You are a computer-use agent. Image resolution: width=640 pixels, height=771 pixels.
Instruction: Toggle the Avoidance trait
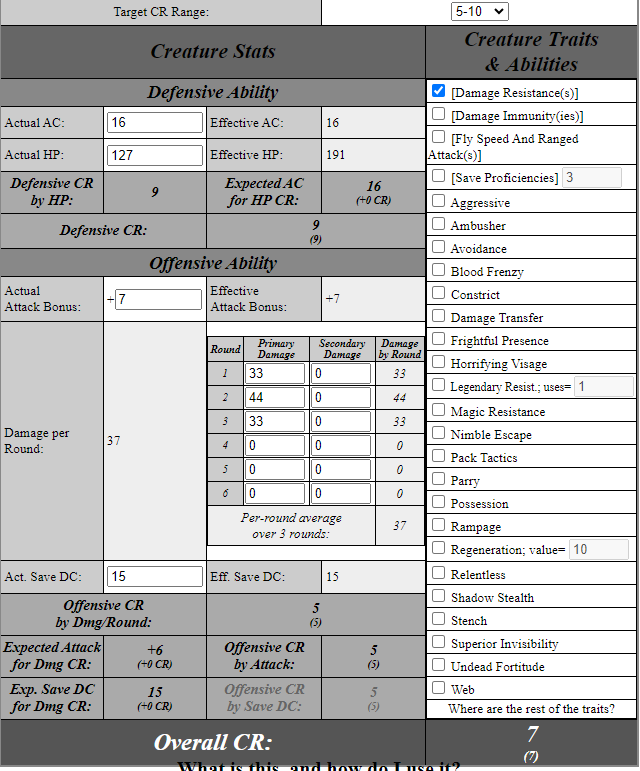click(x=438, y=247)
